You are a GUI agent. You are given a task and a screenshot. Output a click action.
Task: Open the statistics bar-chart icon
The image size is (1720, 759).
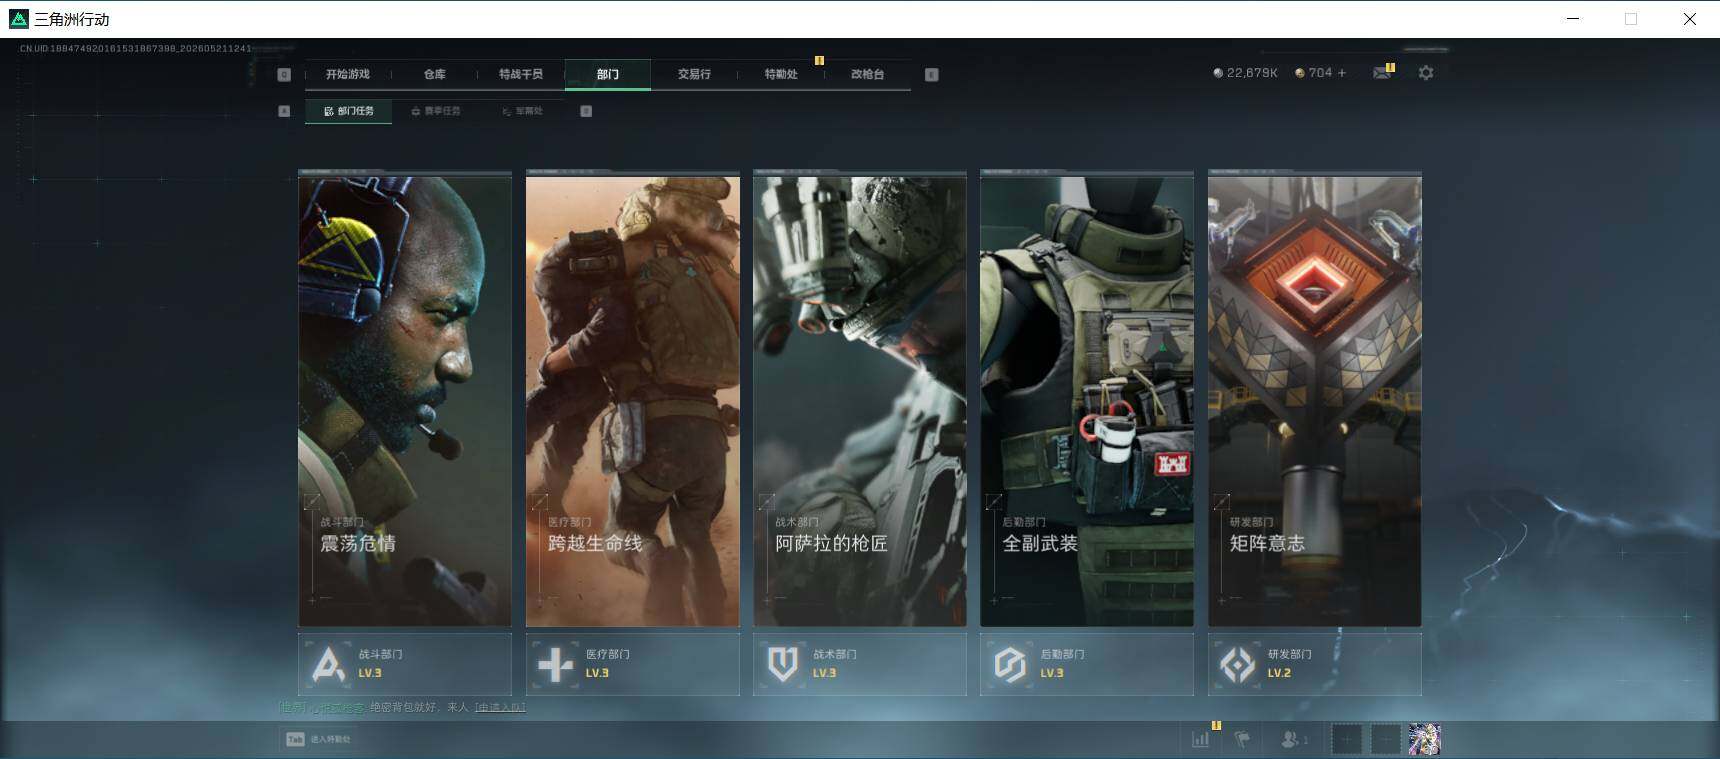click(1200, 739)
